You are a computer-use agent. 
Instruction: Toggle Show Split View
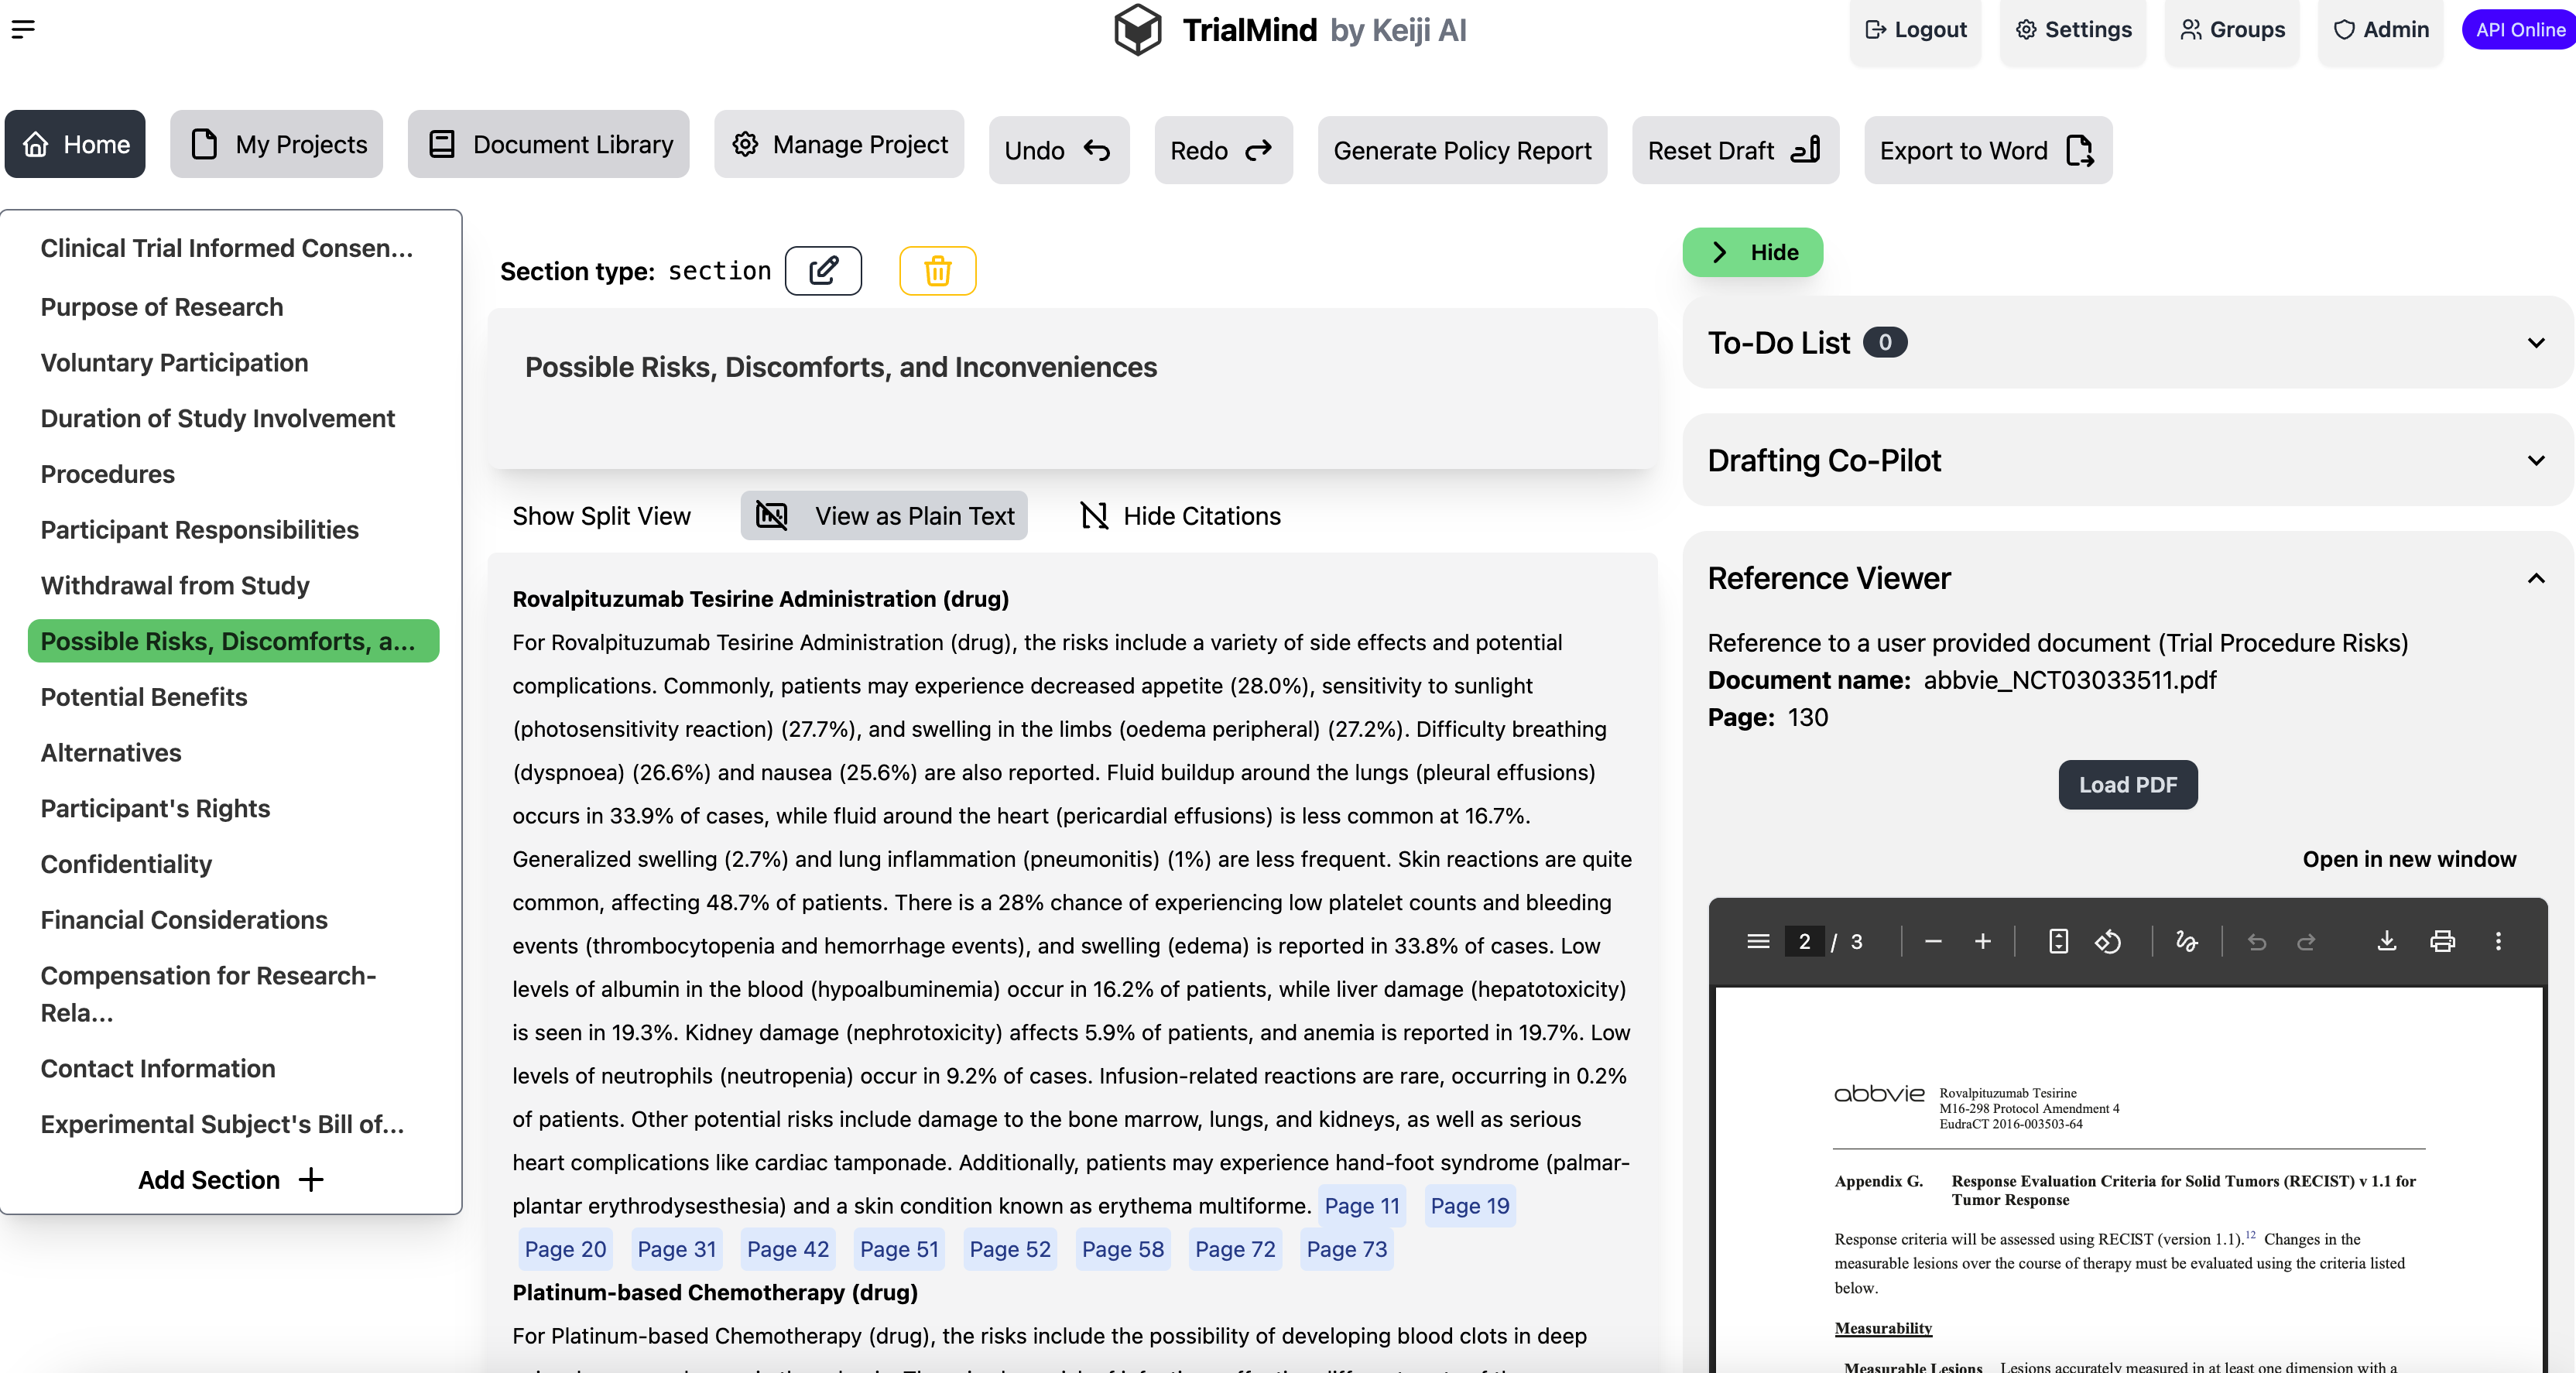(601, 516)
